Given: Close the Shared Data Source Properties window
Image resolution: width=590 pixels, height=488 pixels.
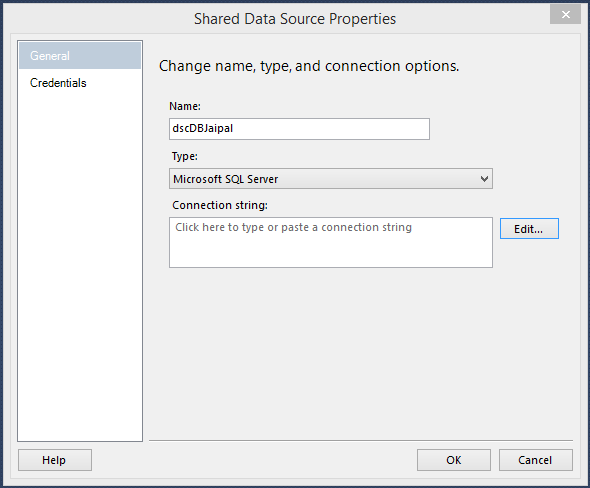Looking at the screenshot, I should tap(565, 15).
